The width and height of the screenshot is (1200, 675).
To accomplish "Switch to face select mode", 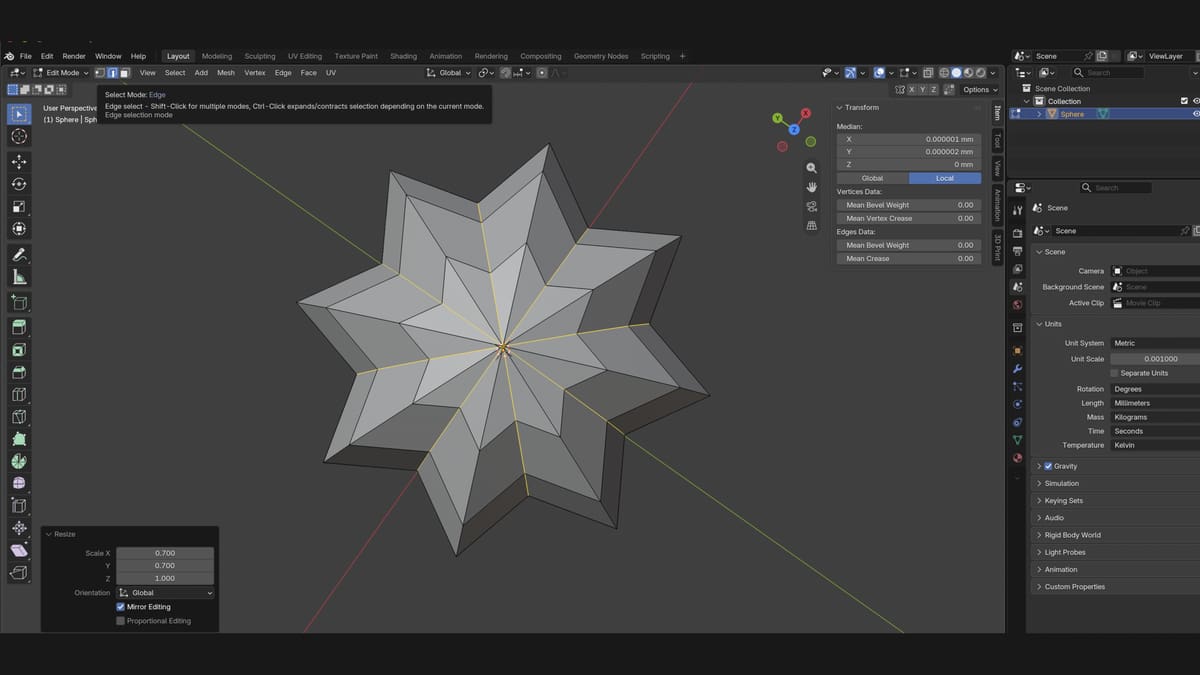I will 125,73.
